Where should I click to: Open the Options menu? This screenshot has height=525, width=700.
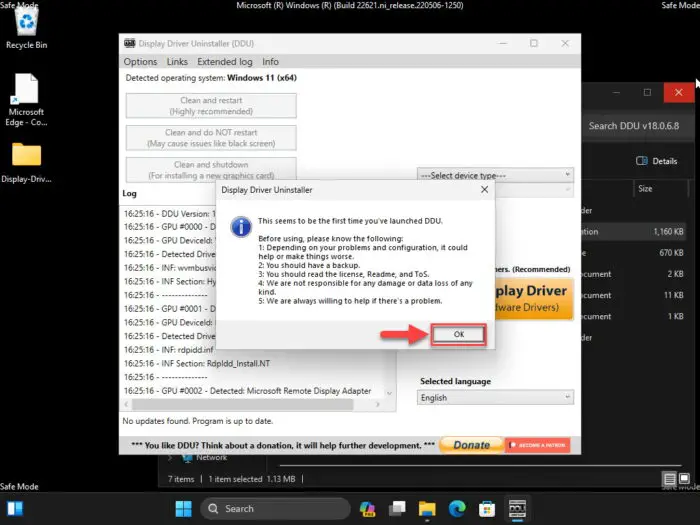140,62
